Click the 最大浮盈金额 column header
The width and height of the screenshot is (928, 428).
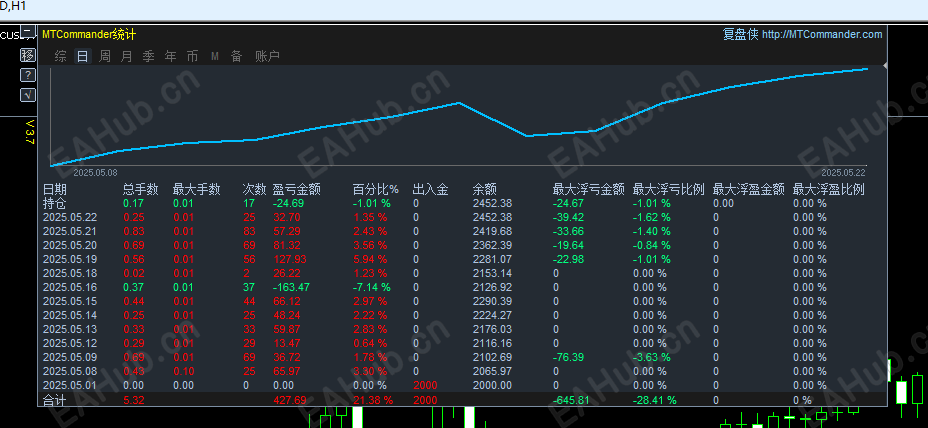749,189
